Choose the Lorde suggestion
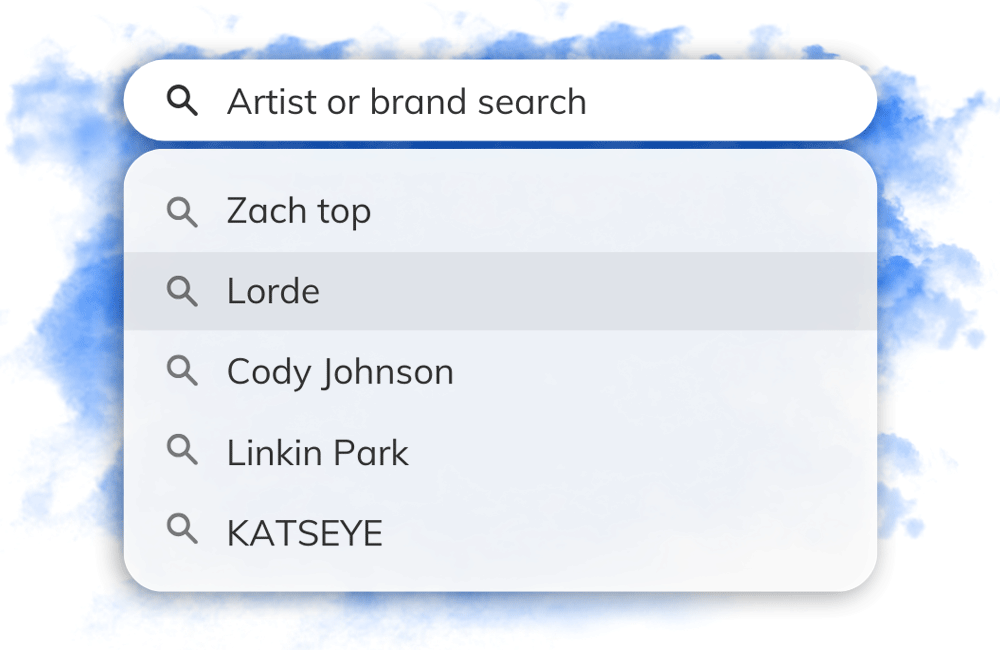 (x=500, y=291)
